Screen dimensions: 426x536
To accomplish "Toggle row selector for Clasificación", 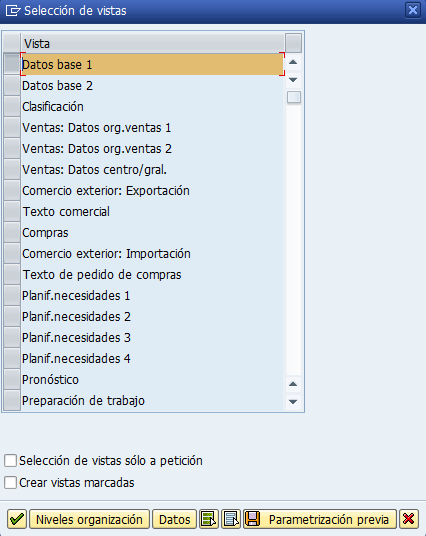I will coord(12,107).
